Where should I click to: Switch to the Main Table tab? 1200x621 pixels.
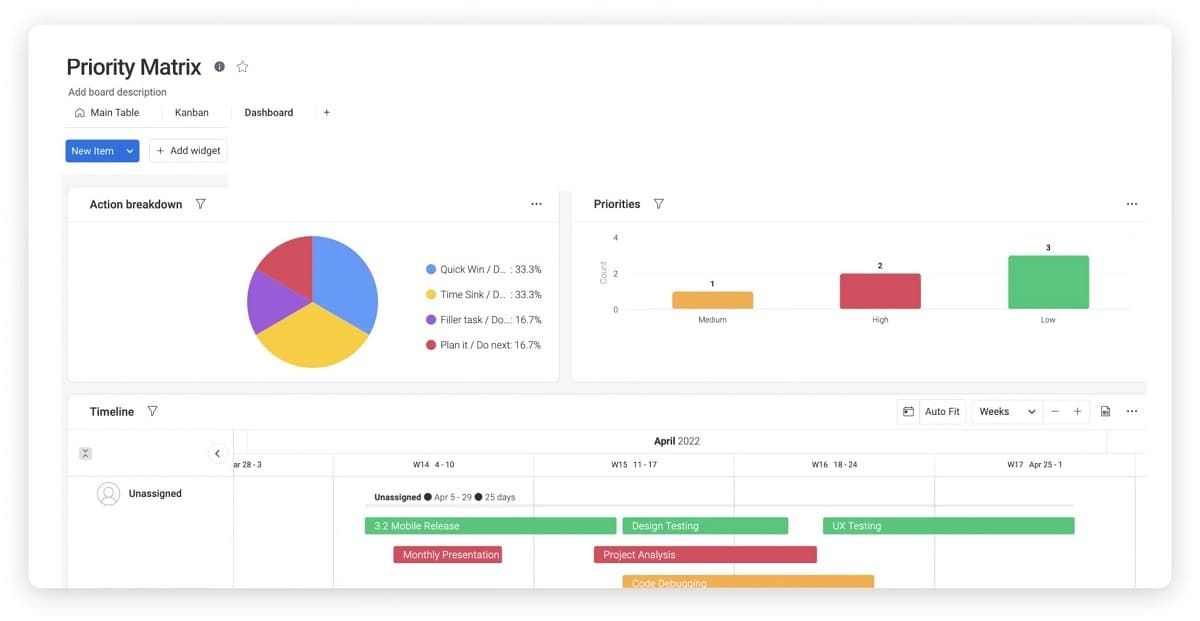pos(106,112)
